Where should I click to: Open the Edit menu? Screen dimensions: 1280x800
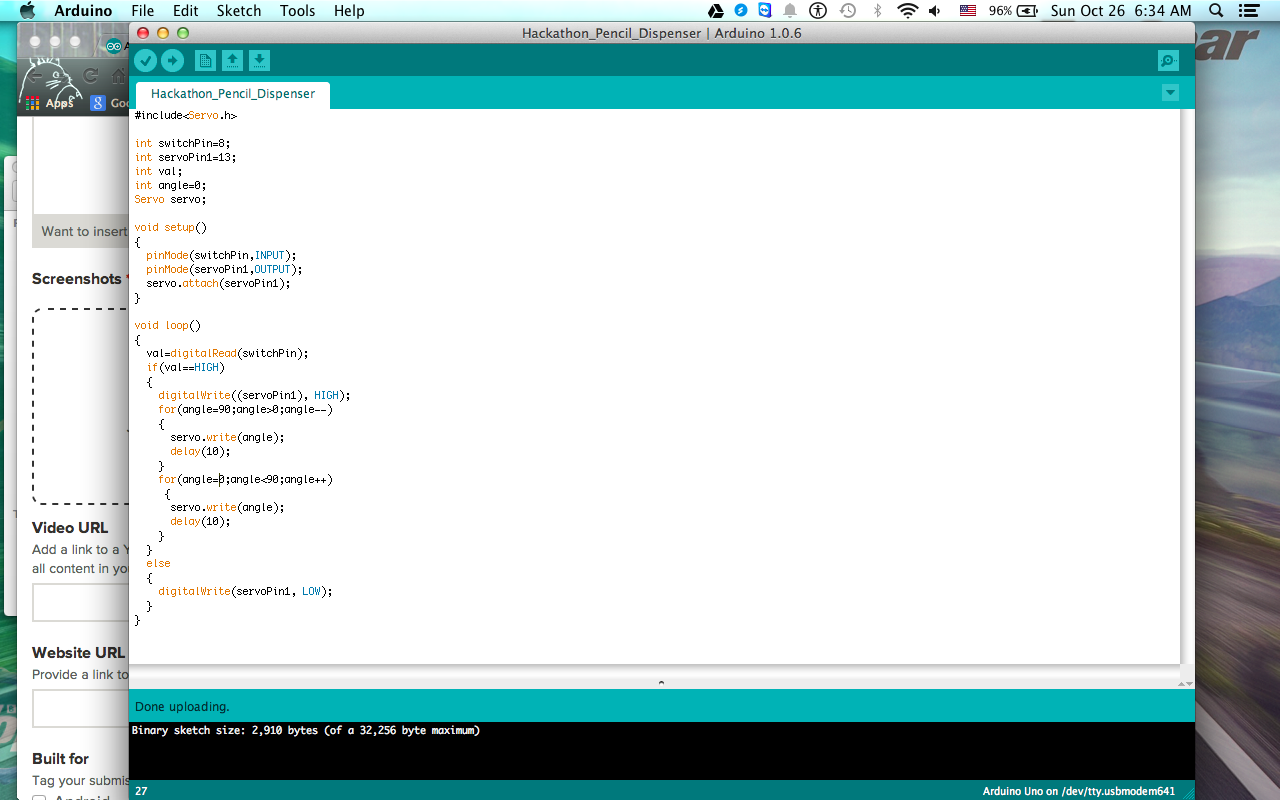[185, 11]
